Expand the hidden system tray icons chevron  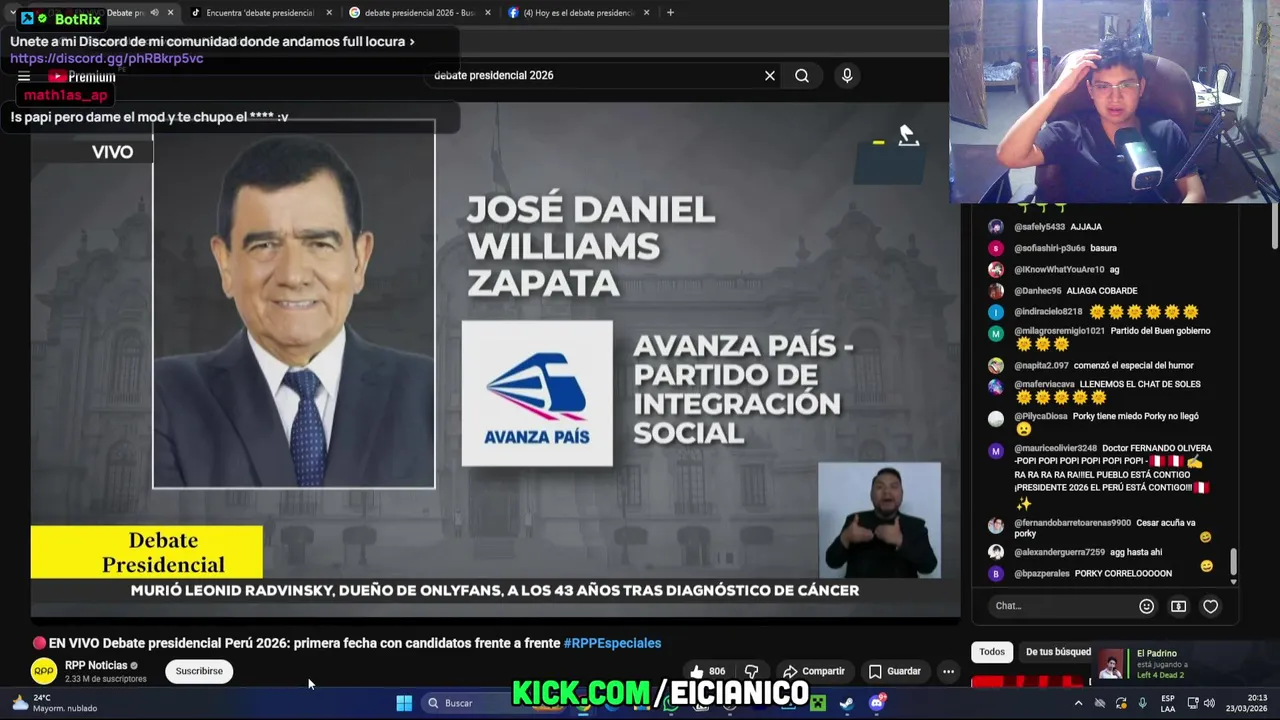(1078, 703)
